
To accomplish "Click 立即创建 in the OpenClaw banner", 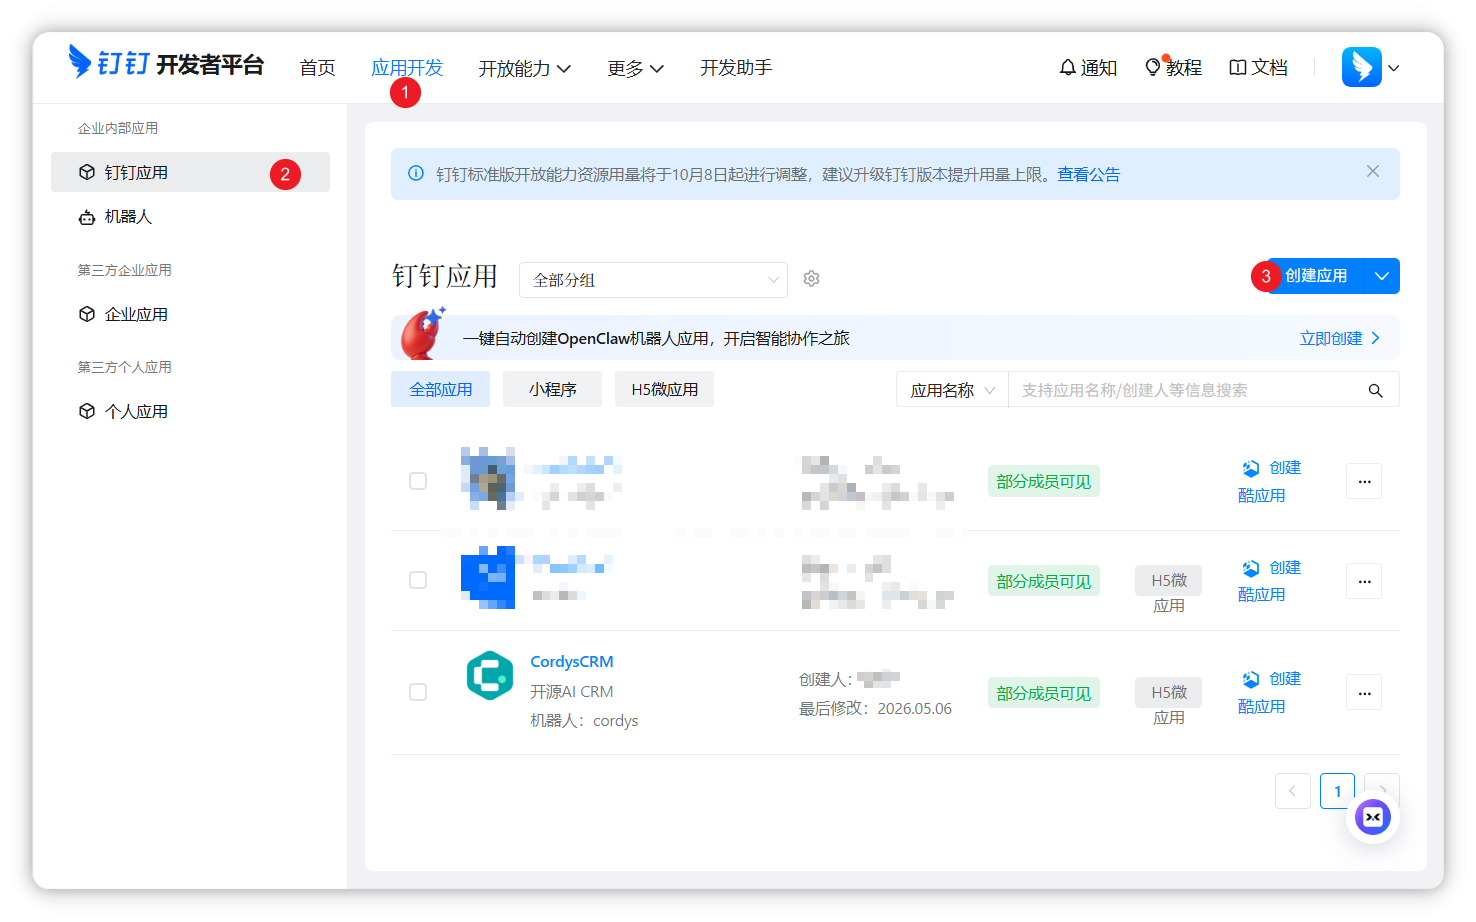I will pos(1340,338).
